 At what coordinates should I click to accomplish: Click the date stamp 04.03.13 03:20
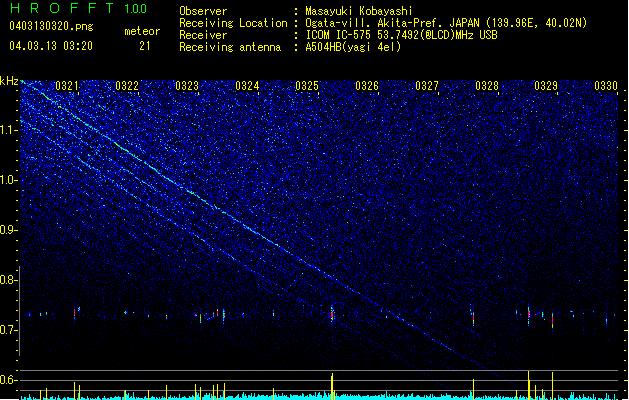tap(51, 46)
